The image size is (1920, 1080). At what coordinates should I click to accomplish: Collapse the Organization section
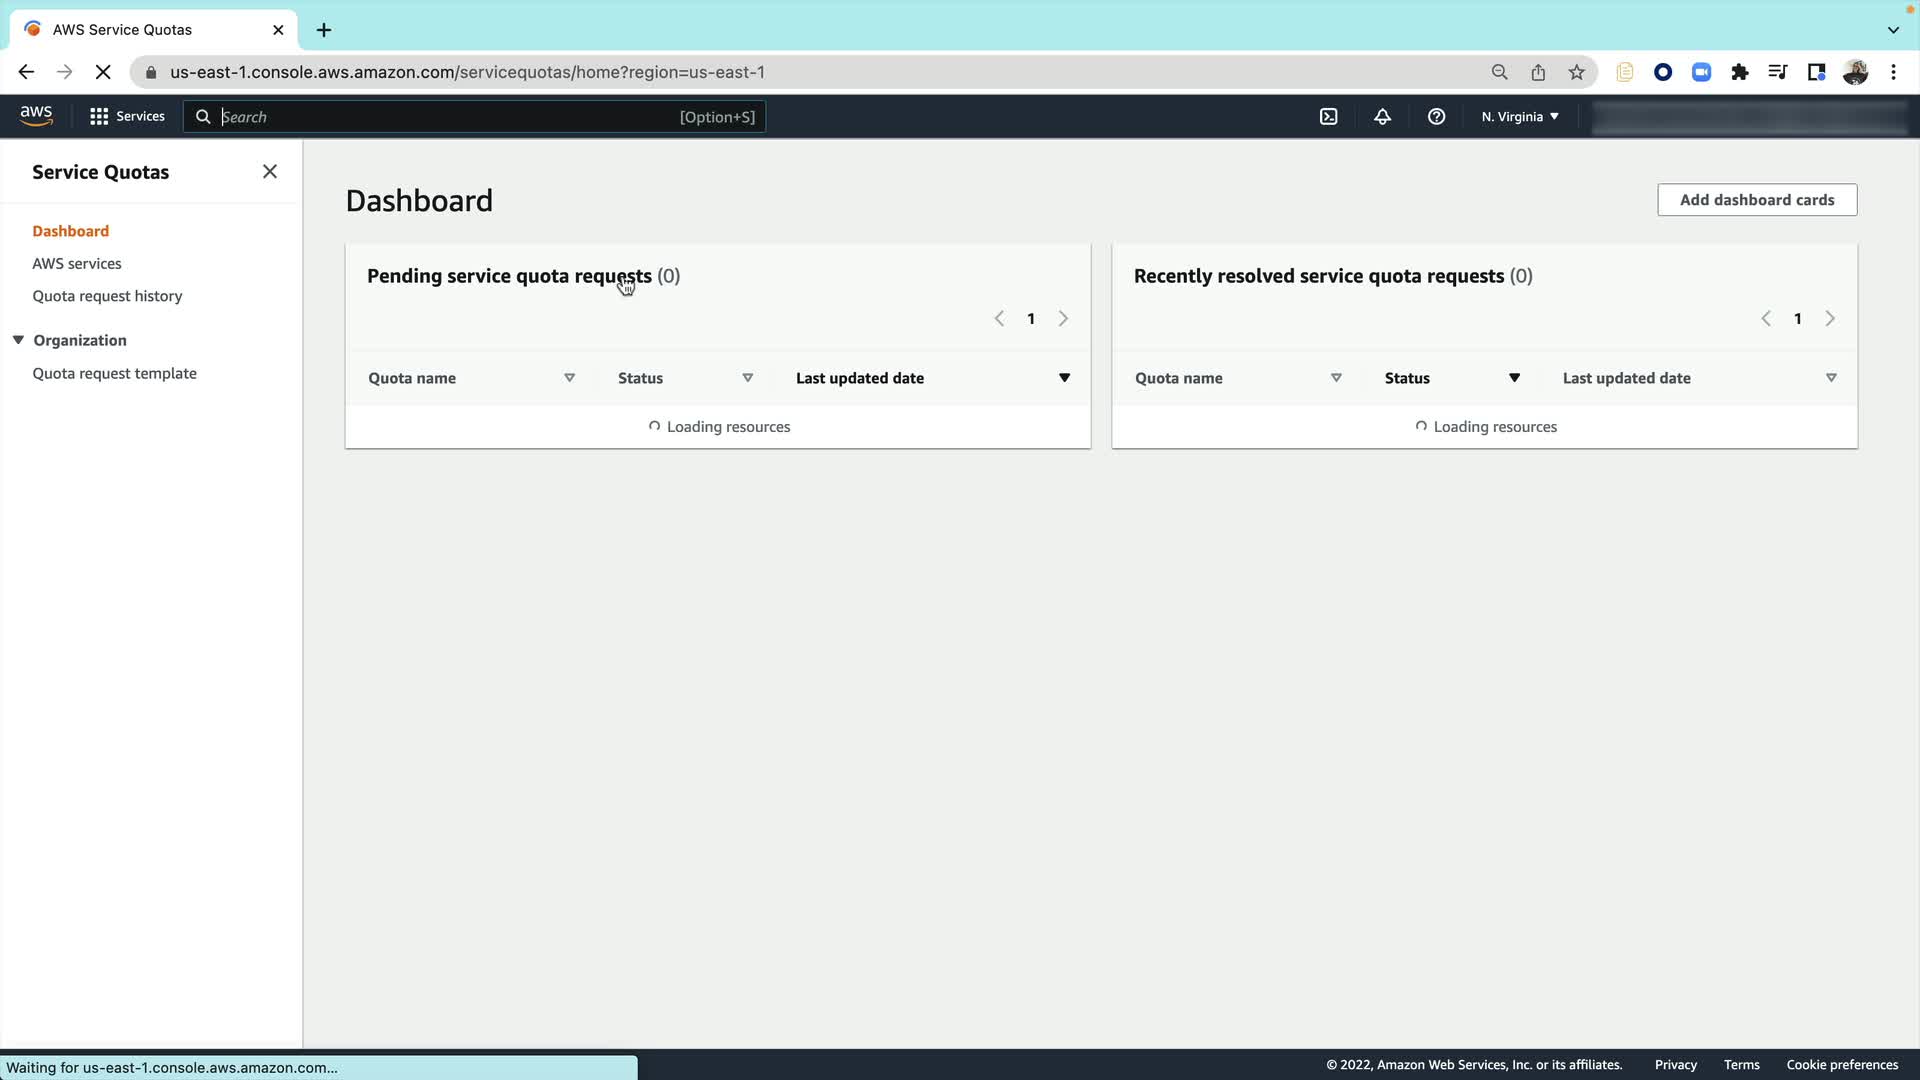click(18, 340)
